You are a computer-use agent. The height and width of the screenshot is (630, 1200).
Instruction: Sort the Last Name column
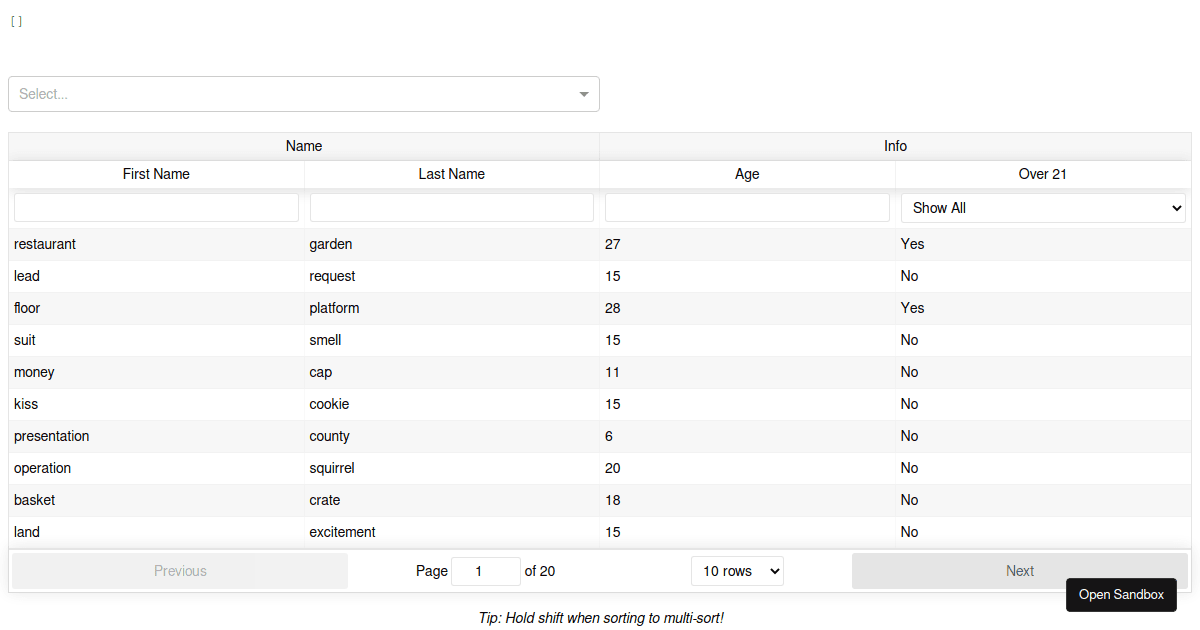[x=451, y=173]
